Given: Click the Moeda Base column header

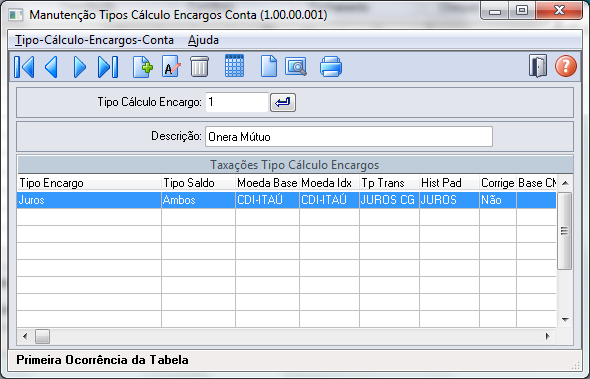Looking at the screenshot, I should click(x=267, y=183).
